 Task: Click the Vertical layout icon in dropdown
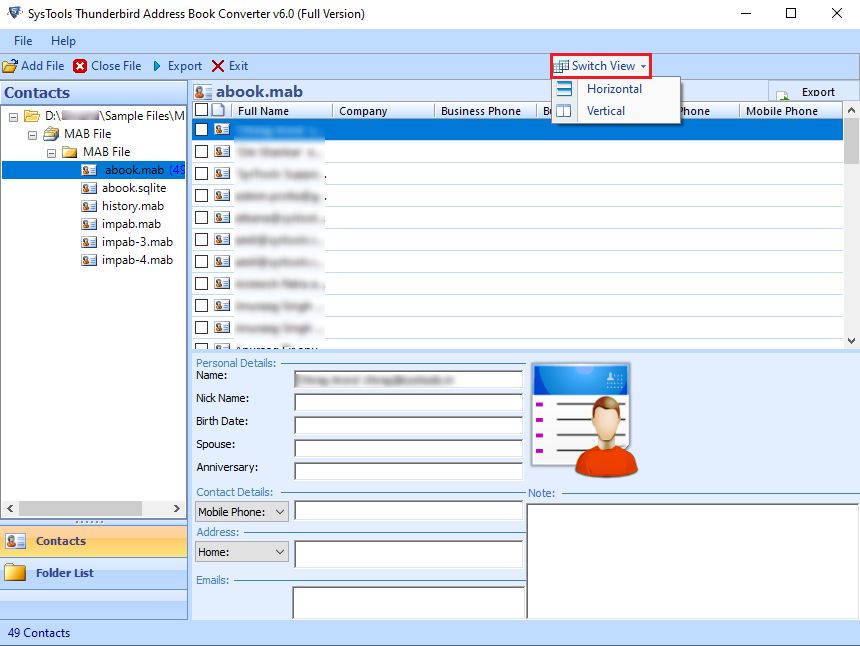(564, 111)
